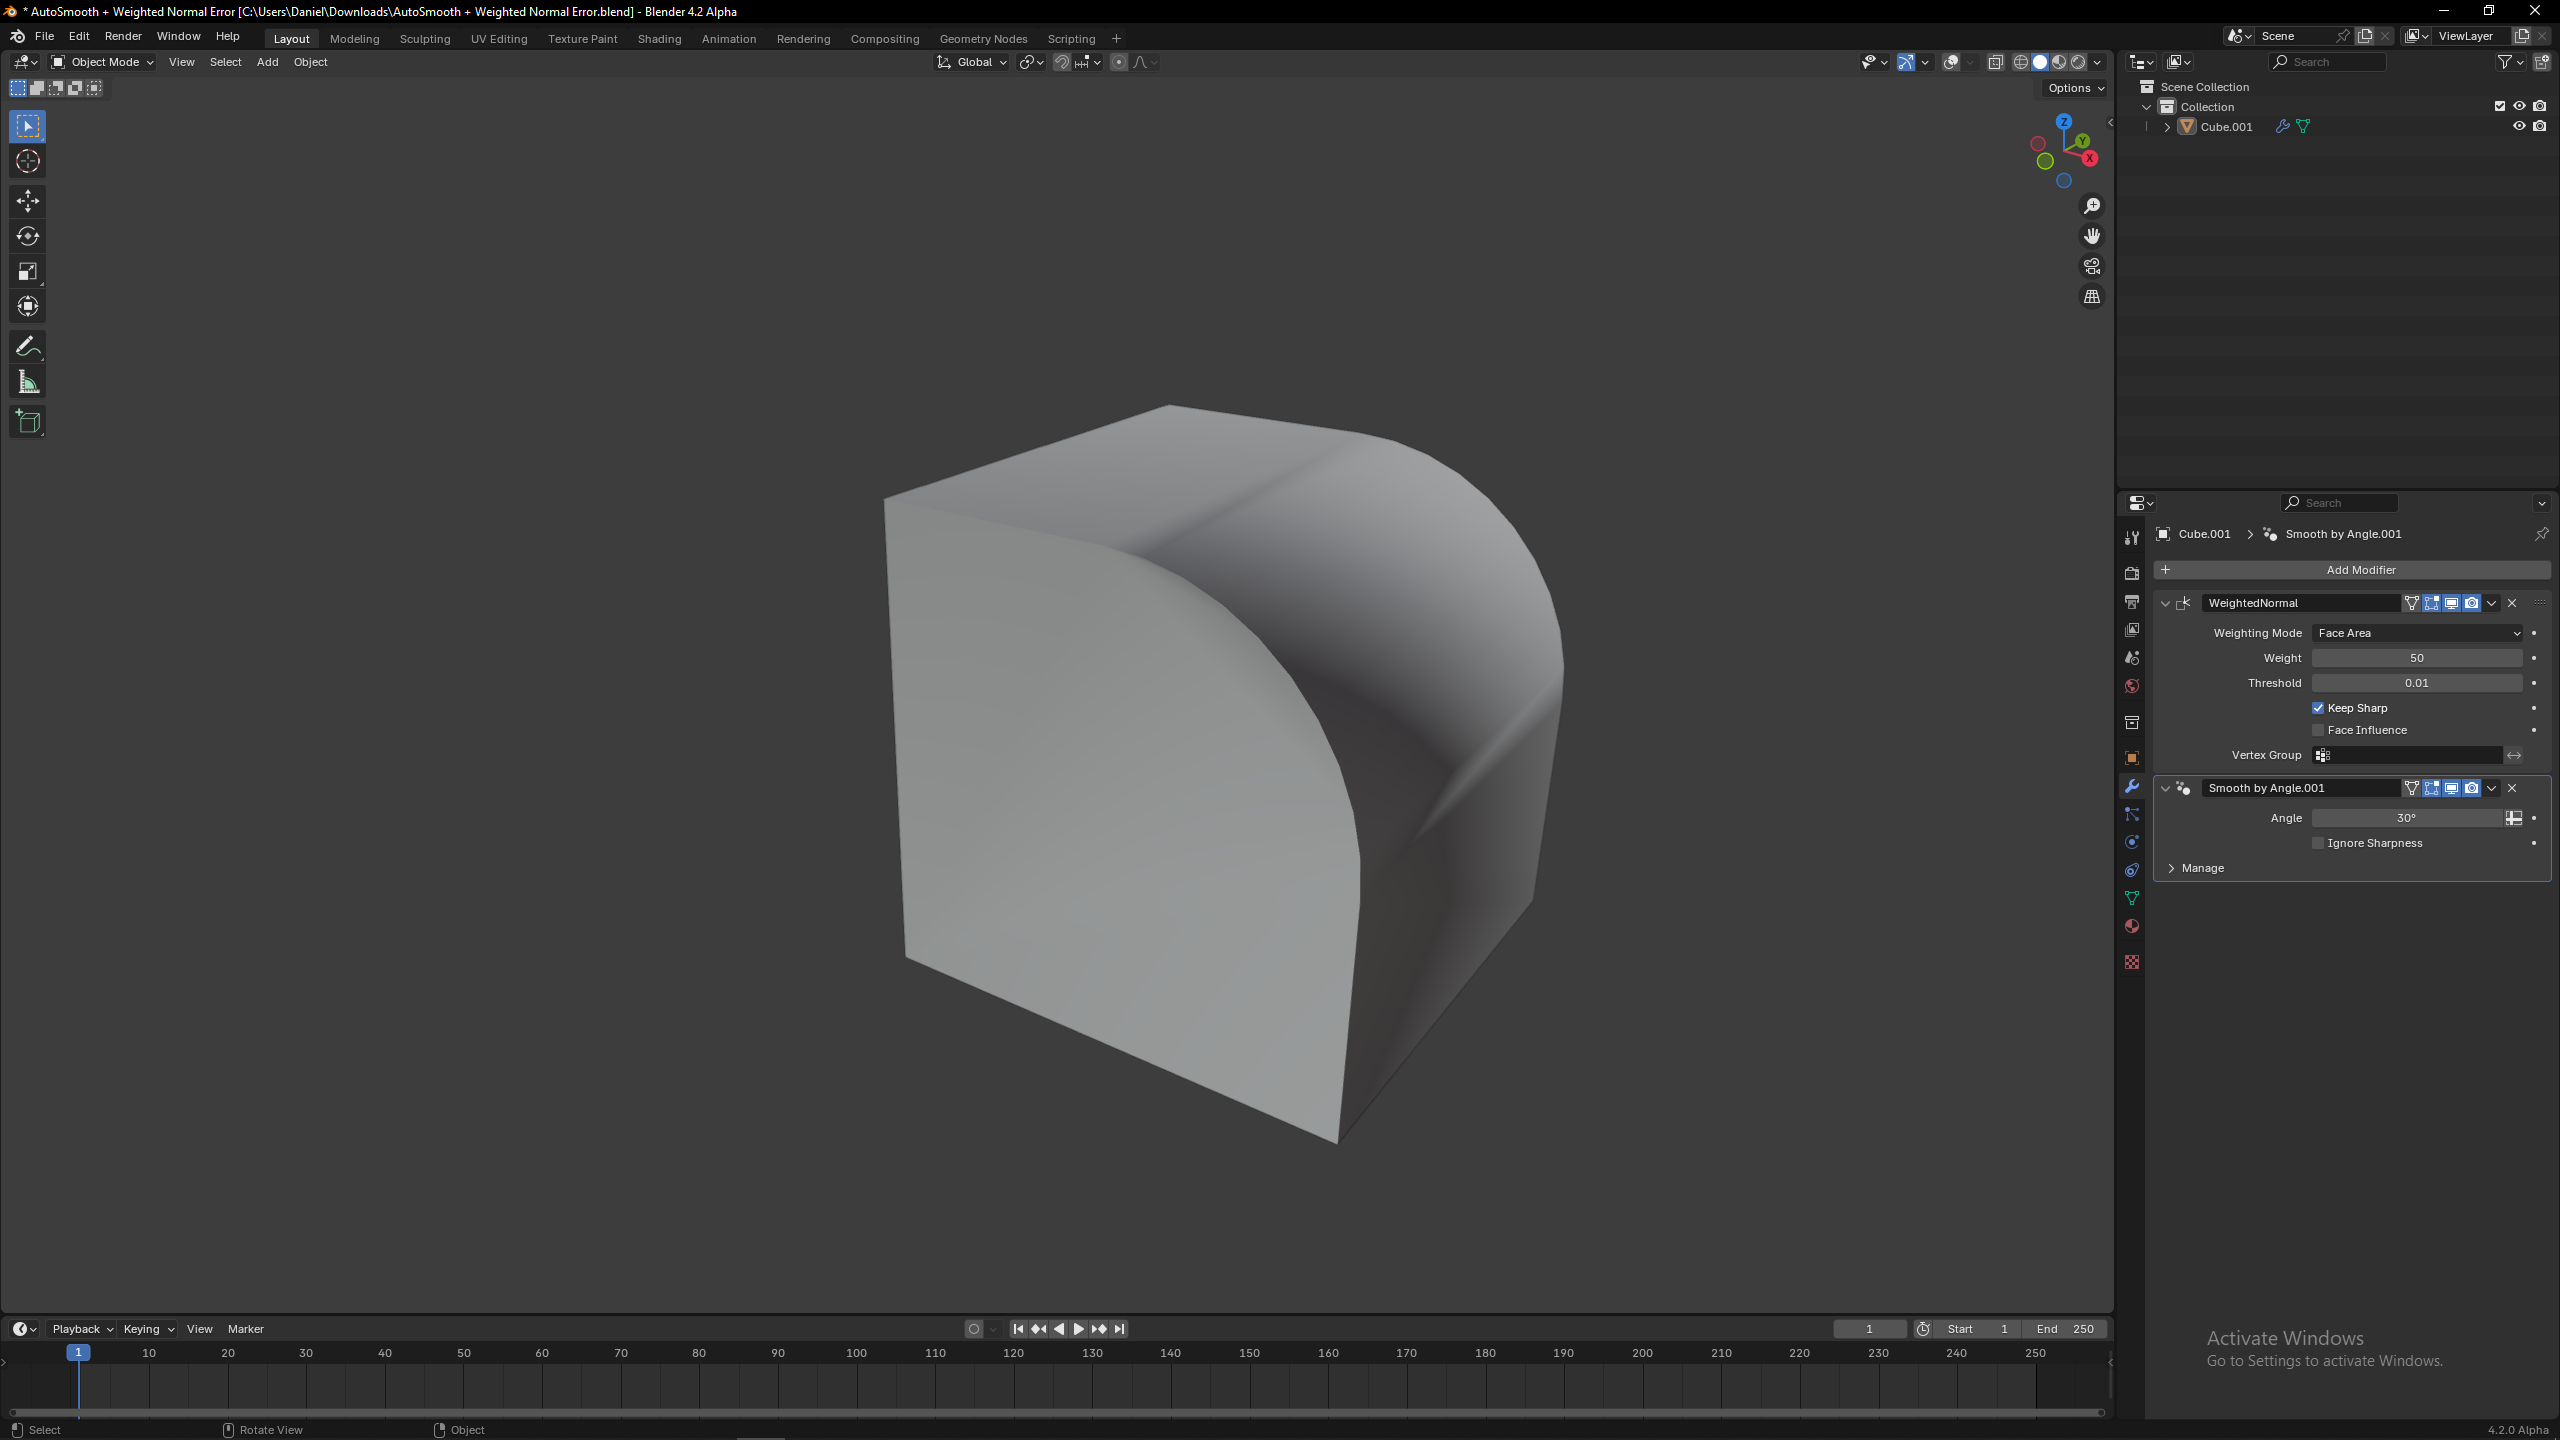This screenshot has width=2560, height=1440.
Task: Click the Zoom viewport magnifier icon
Action: pyautogui.click(x=2092, y=206)
